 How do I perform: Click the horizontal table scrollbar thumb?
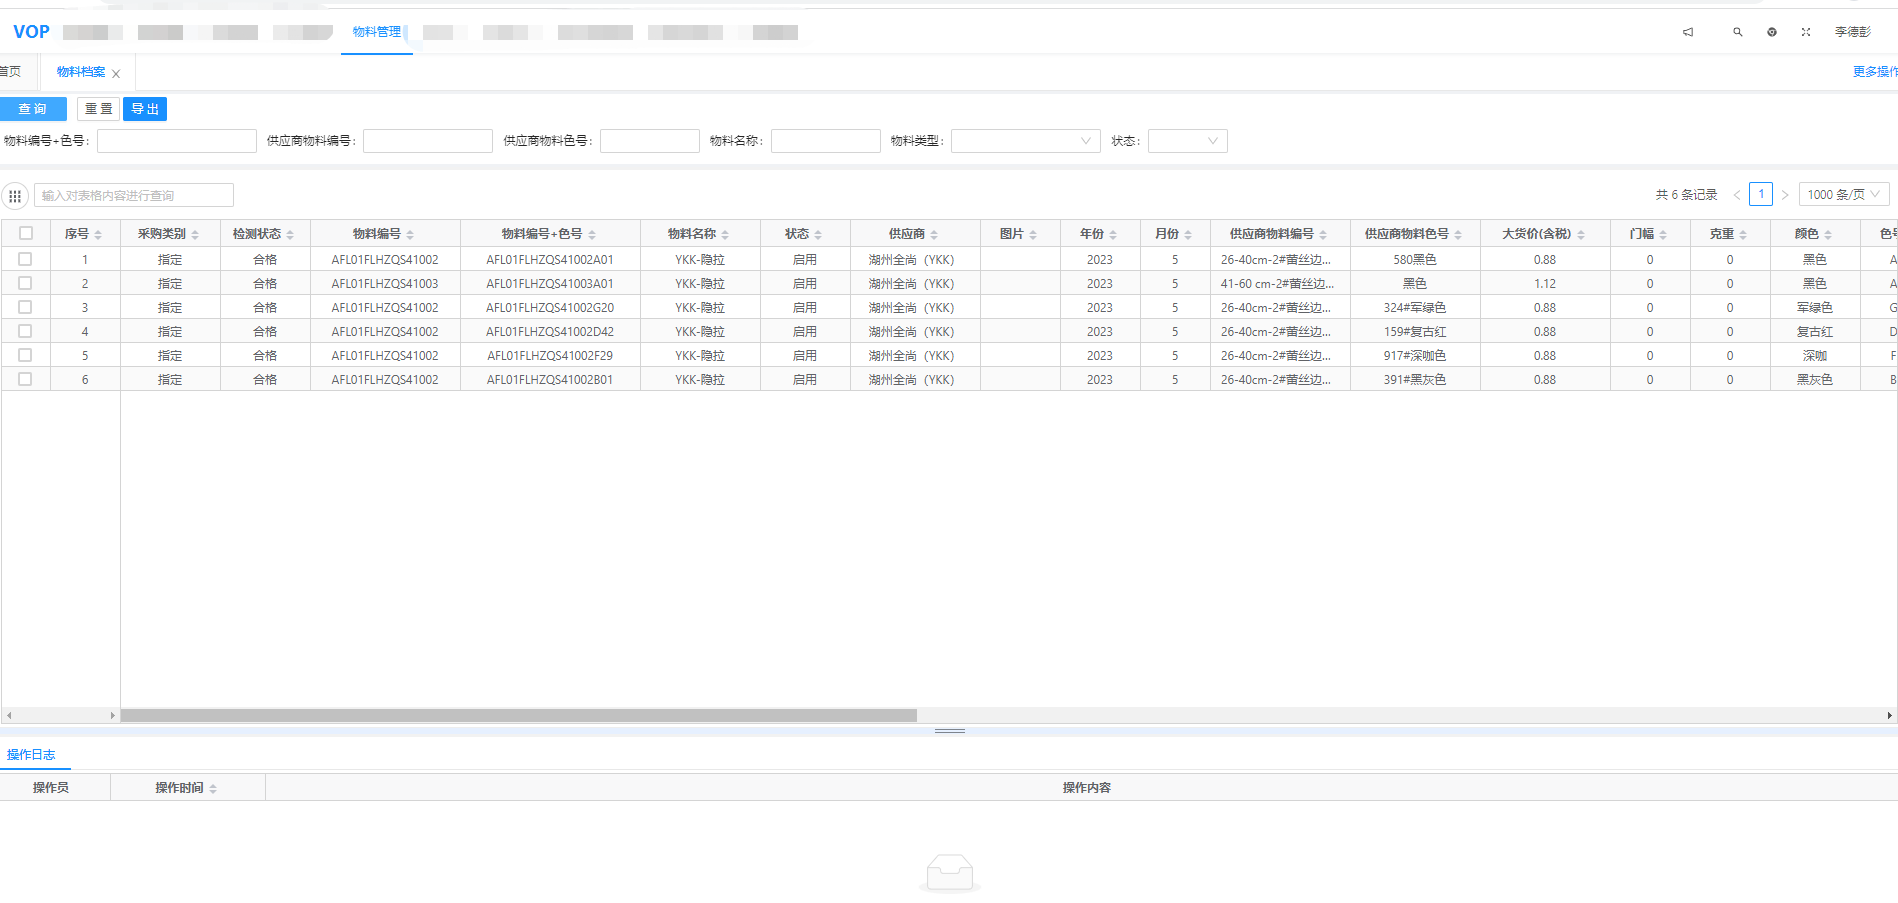coord(518,716)
